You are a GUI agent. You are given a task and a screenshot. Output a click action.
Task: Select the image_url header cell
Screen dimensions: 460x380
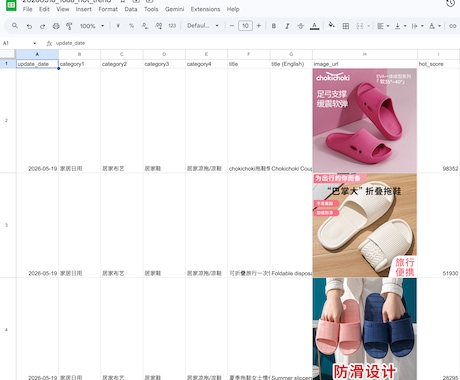pyautogui.click(x=365, y=64)
